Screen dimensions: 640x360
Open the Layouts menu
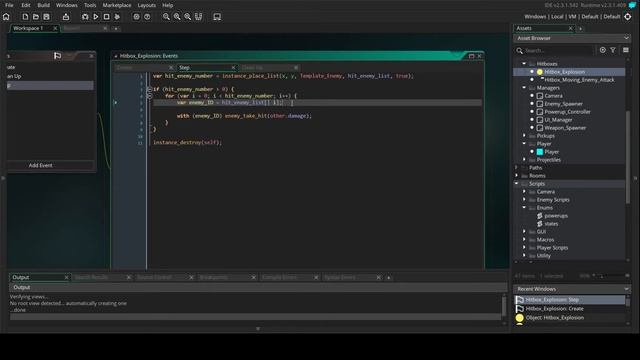pos(147,5)
